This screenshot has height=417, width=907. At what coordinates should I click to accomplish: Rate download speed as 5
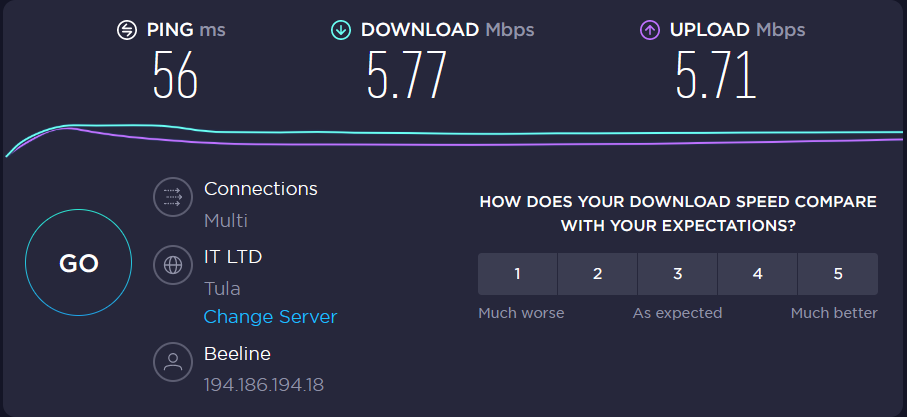click(838, 274)
